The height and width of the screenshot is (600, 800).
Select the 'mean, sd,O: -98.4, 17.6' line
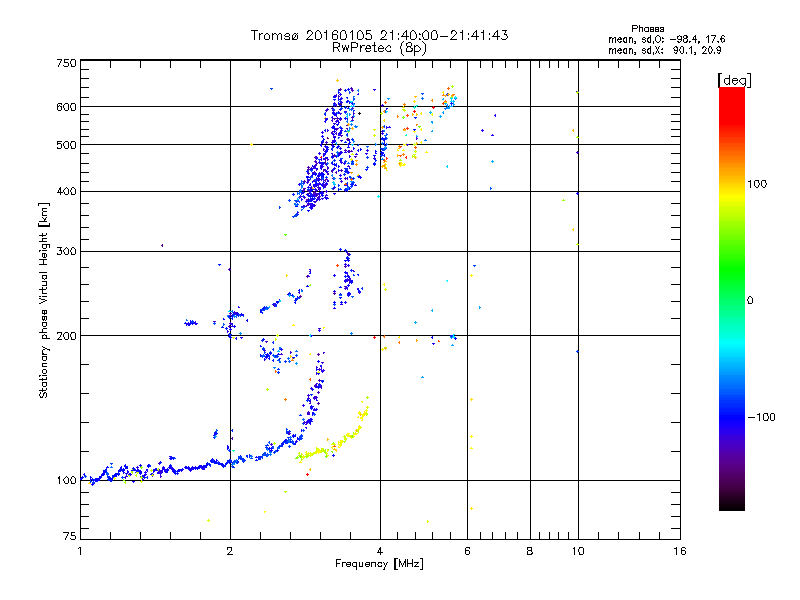click(x=666, y=39)
